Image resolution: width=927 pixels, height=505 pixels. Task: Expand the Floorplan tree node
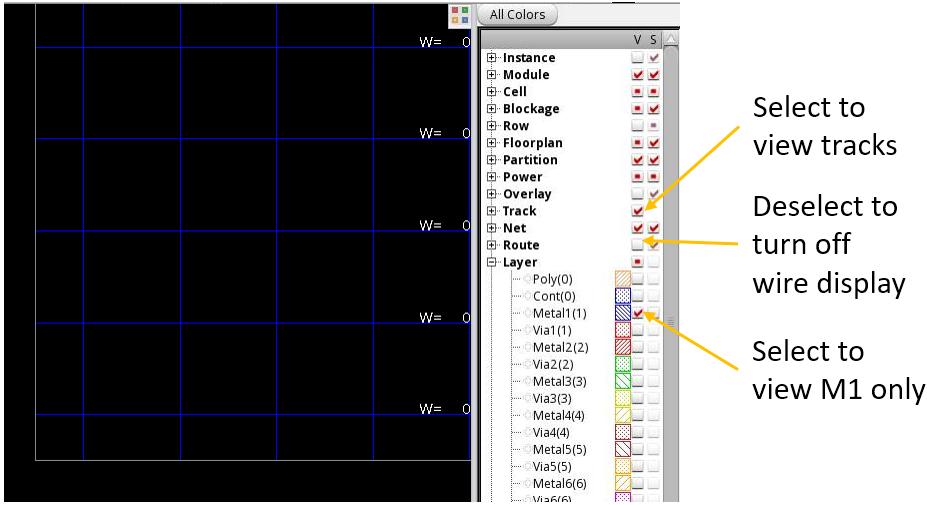pyautogui.click(x=492, y=143)
